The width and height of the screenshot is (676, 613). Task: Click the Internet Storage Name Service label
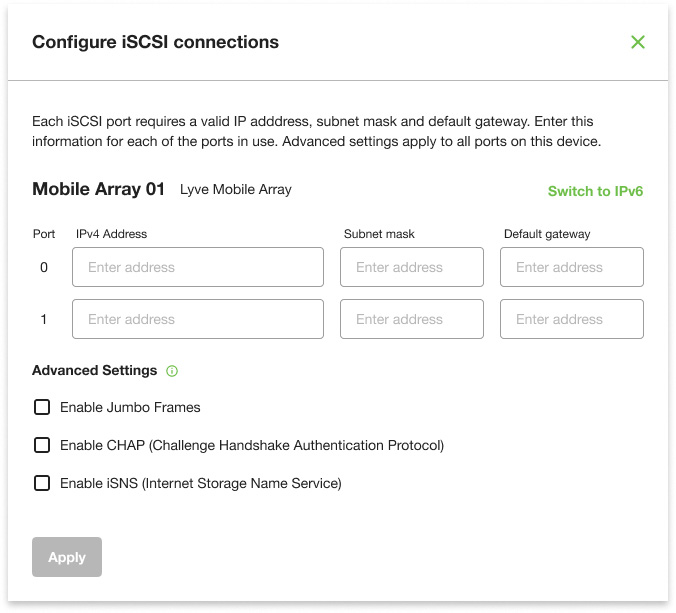pyautogui.click(x=201, y=483)
